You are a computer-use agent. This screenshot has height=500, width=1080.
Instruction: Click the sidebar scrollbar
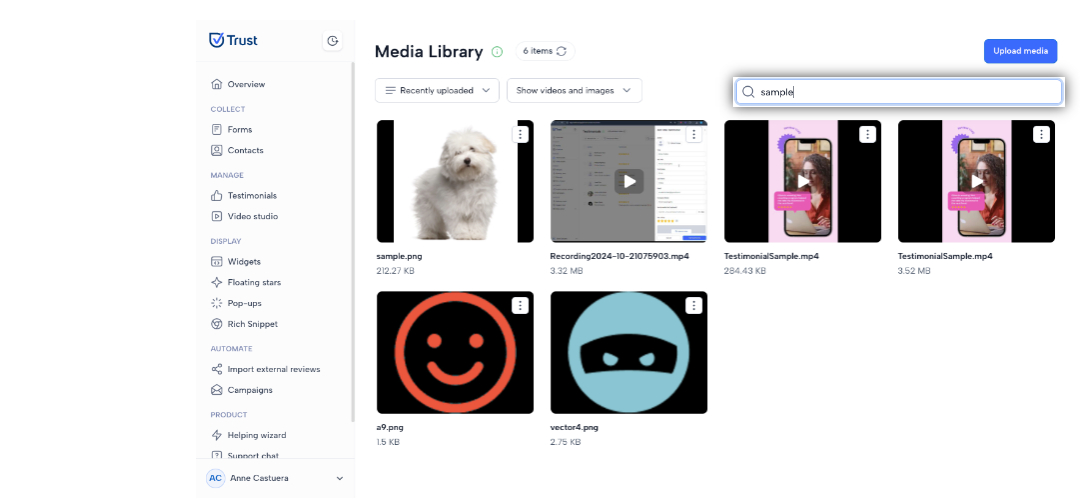click(353, 241)
